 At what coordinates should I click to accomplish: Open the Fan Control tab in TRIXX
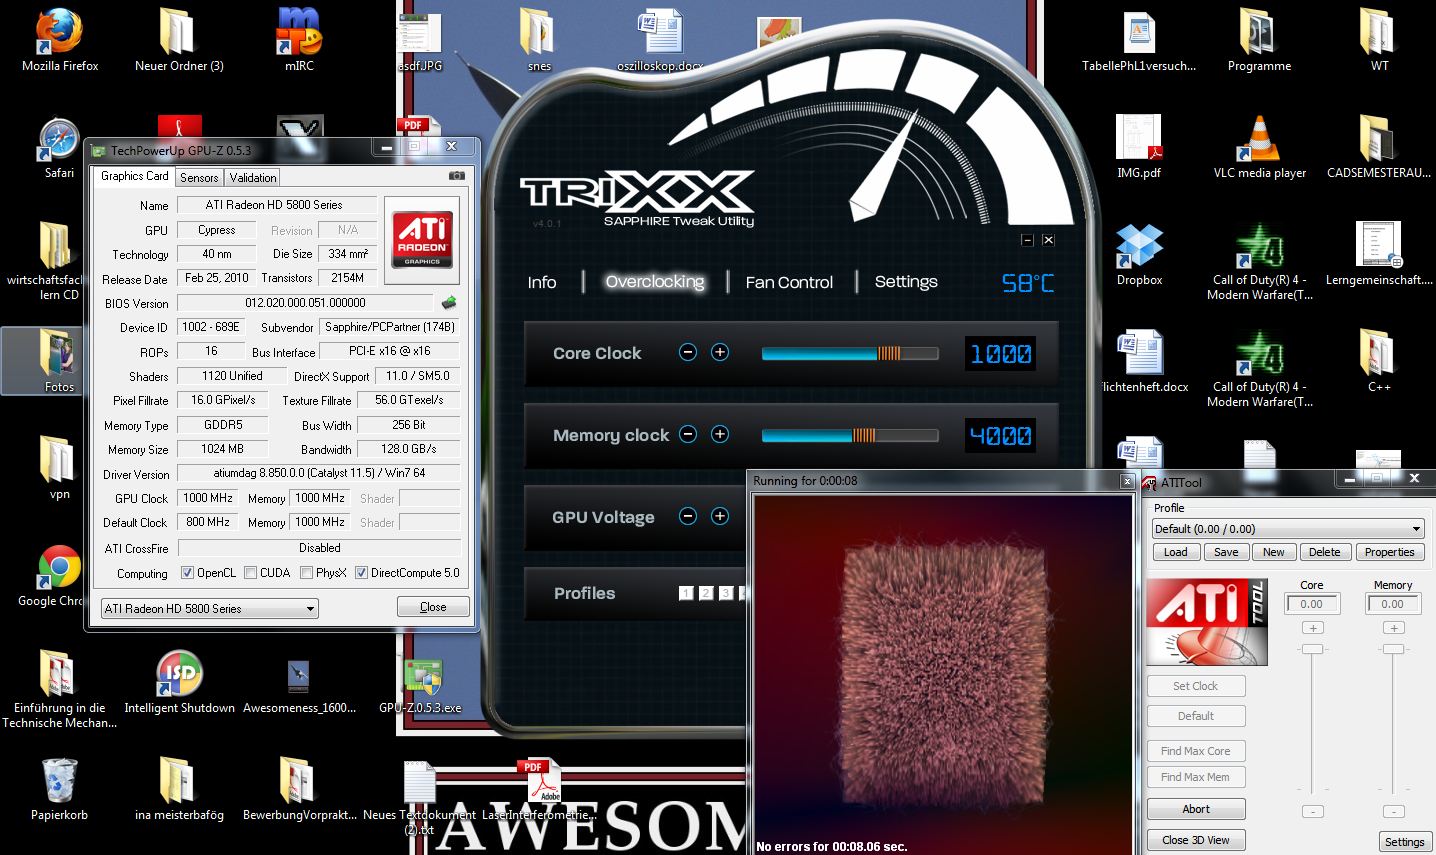tap(789, 282)
